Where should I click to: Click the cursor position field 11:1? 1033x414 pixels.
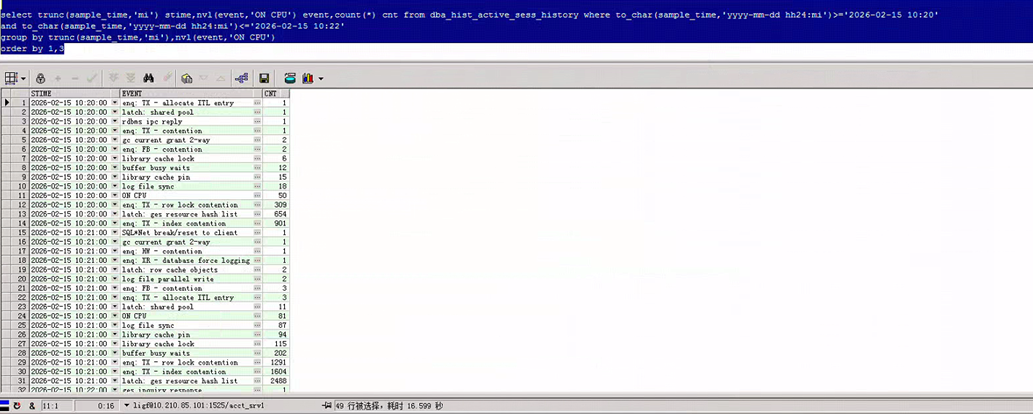coord(57,405)
